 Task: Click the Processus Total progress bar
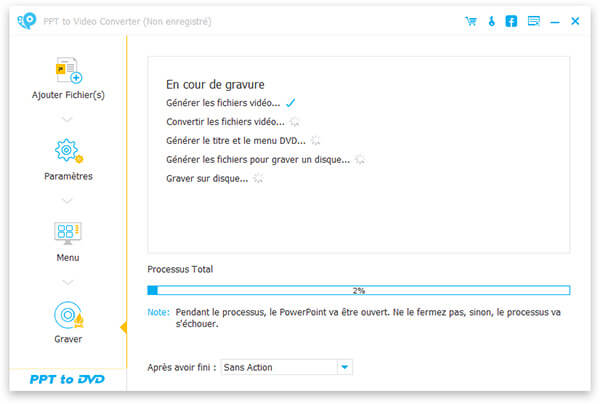click(358, 290)
